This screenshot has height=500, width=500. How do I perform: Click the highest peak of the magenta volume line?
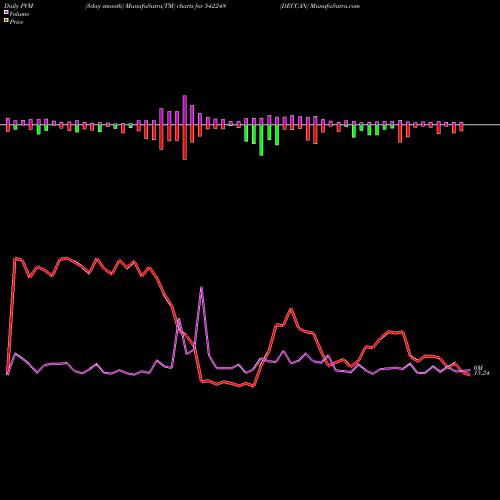pyautogui.click(x=201, y=287)
